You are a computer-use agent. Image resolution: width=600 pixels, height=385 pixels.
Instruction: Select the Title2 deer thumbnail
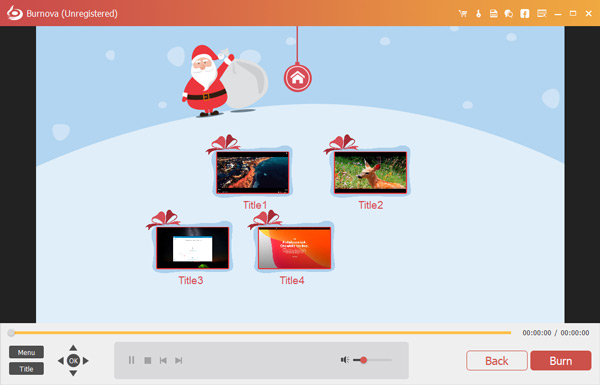(370, 172)
